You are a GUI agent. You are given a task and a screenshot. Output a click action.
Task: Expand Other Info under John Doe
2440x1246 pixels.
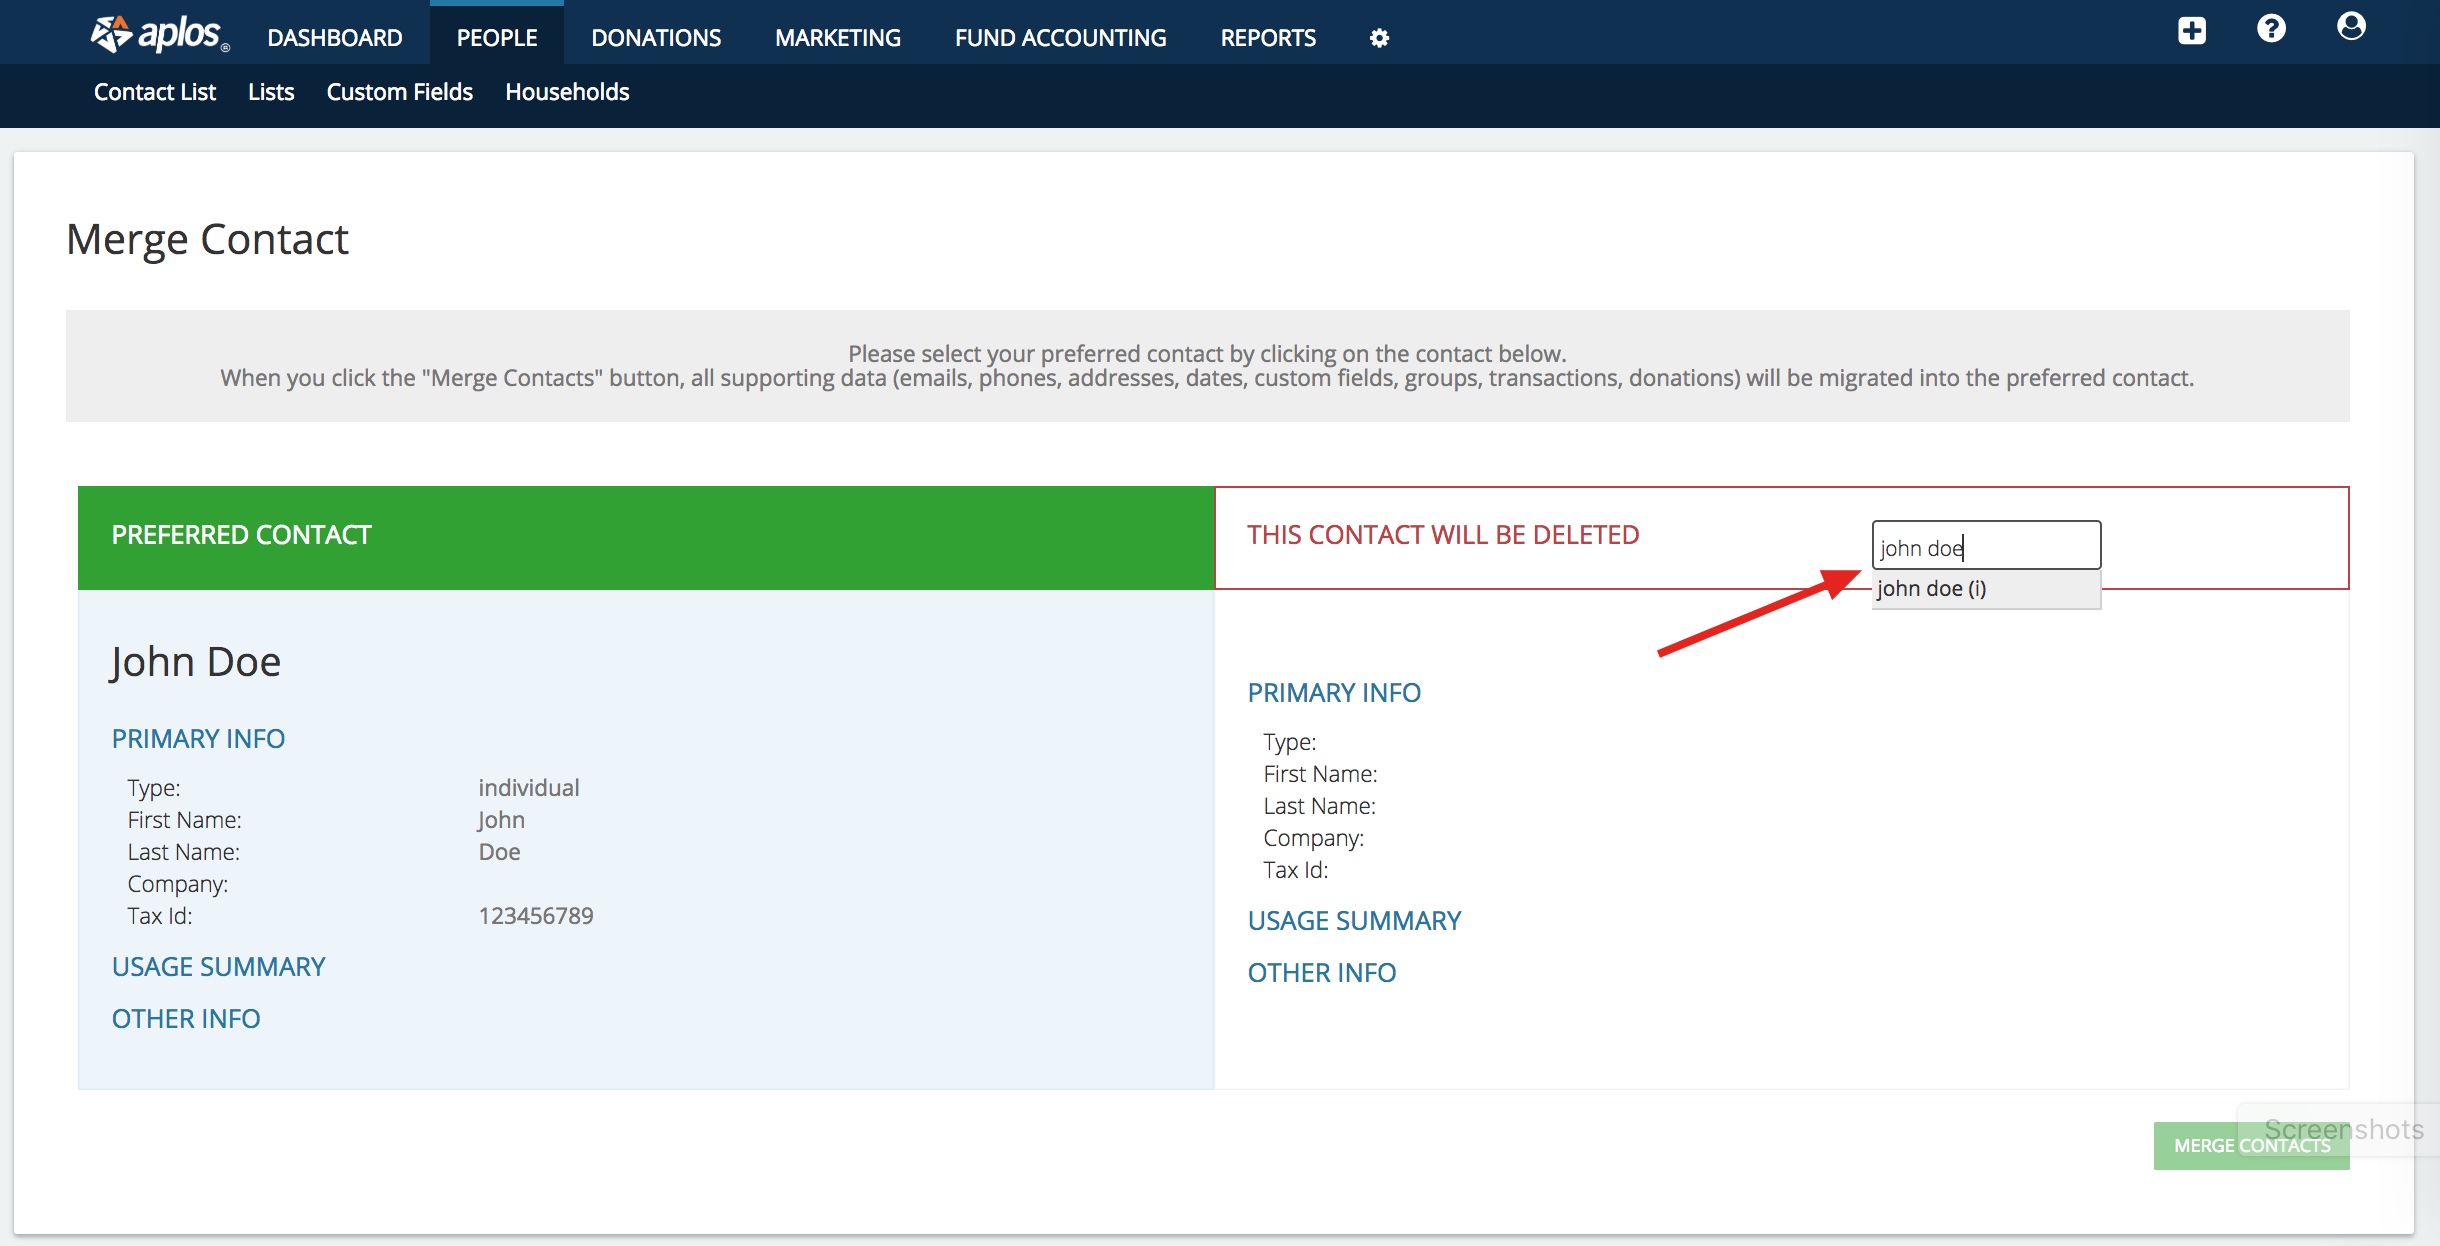pos(186,1019)
